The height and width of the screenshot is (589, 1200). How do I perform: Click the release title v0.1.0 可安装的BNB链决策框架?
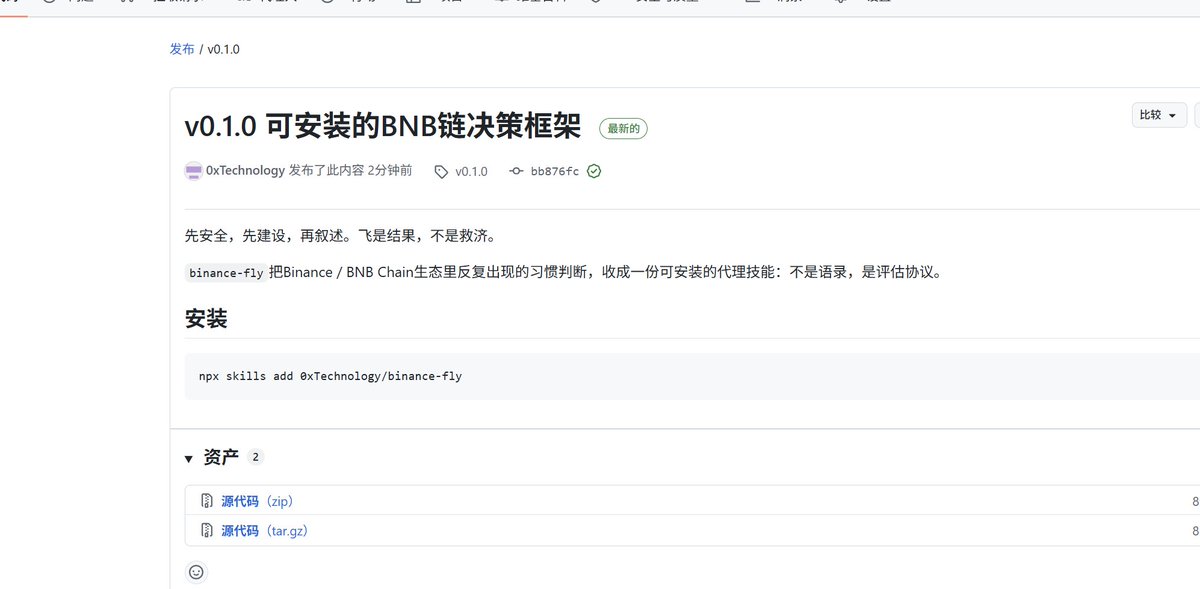pos(383,126)
